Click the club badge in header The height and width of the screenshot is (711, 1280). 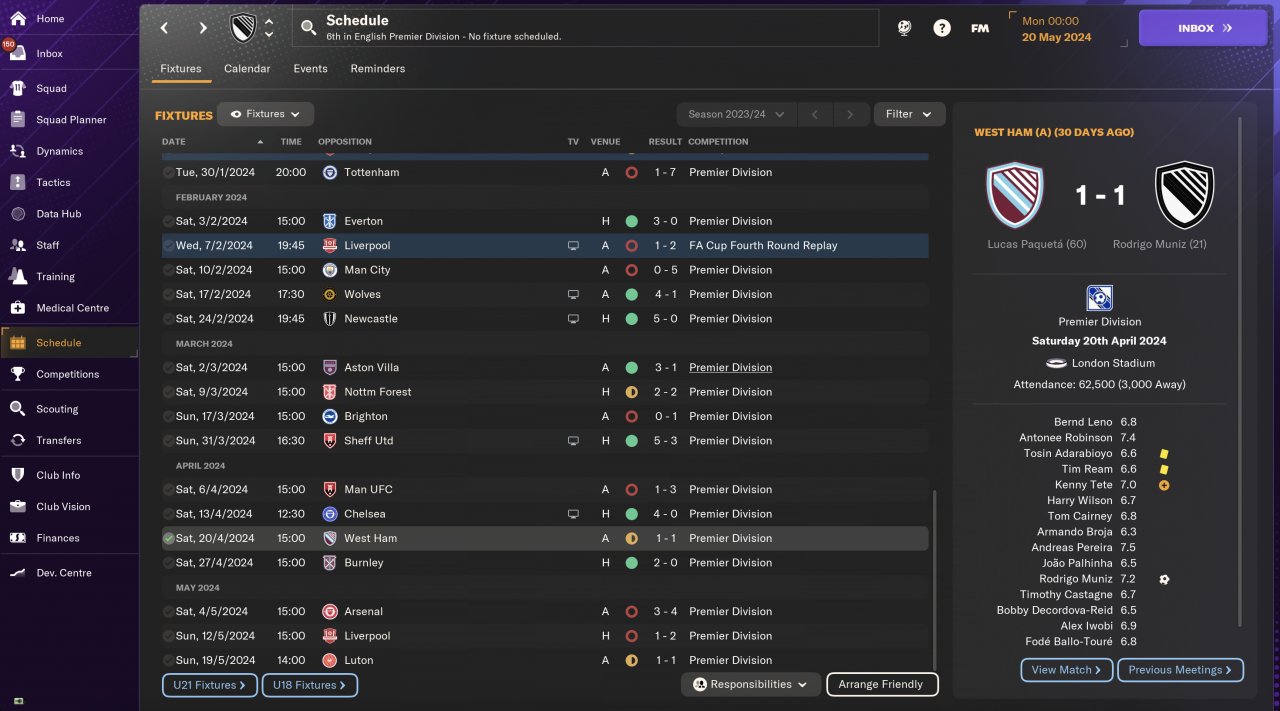pyautogui.click(x=243, y=28)
